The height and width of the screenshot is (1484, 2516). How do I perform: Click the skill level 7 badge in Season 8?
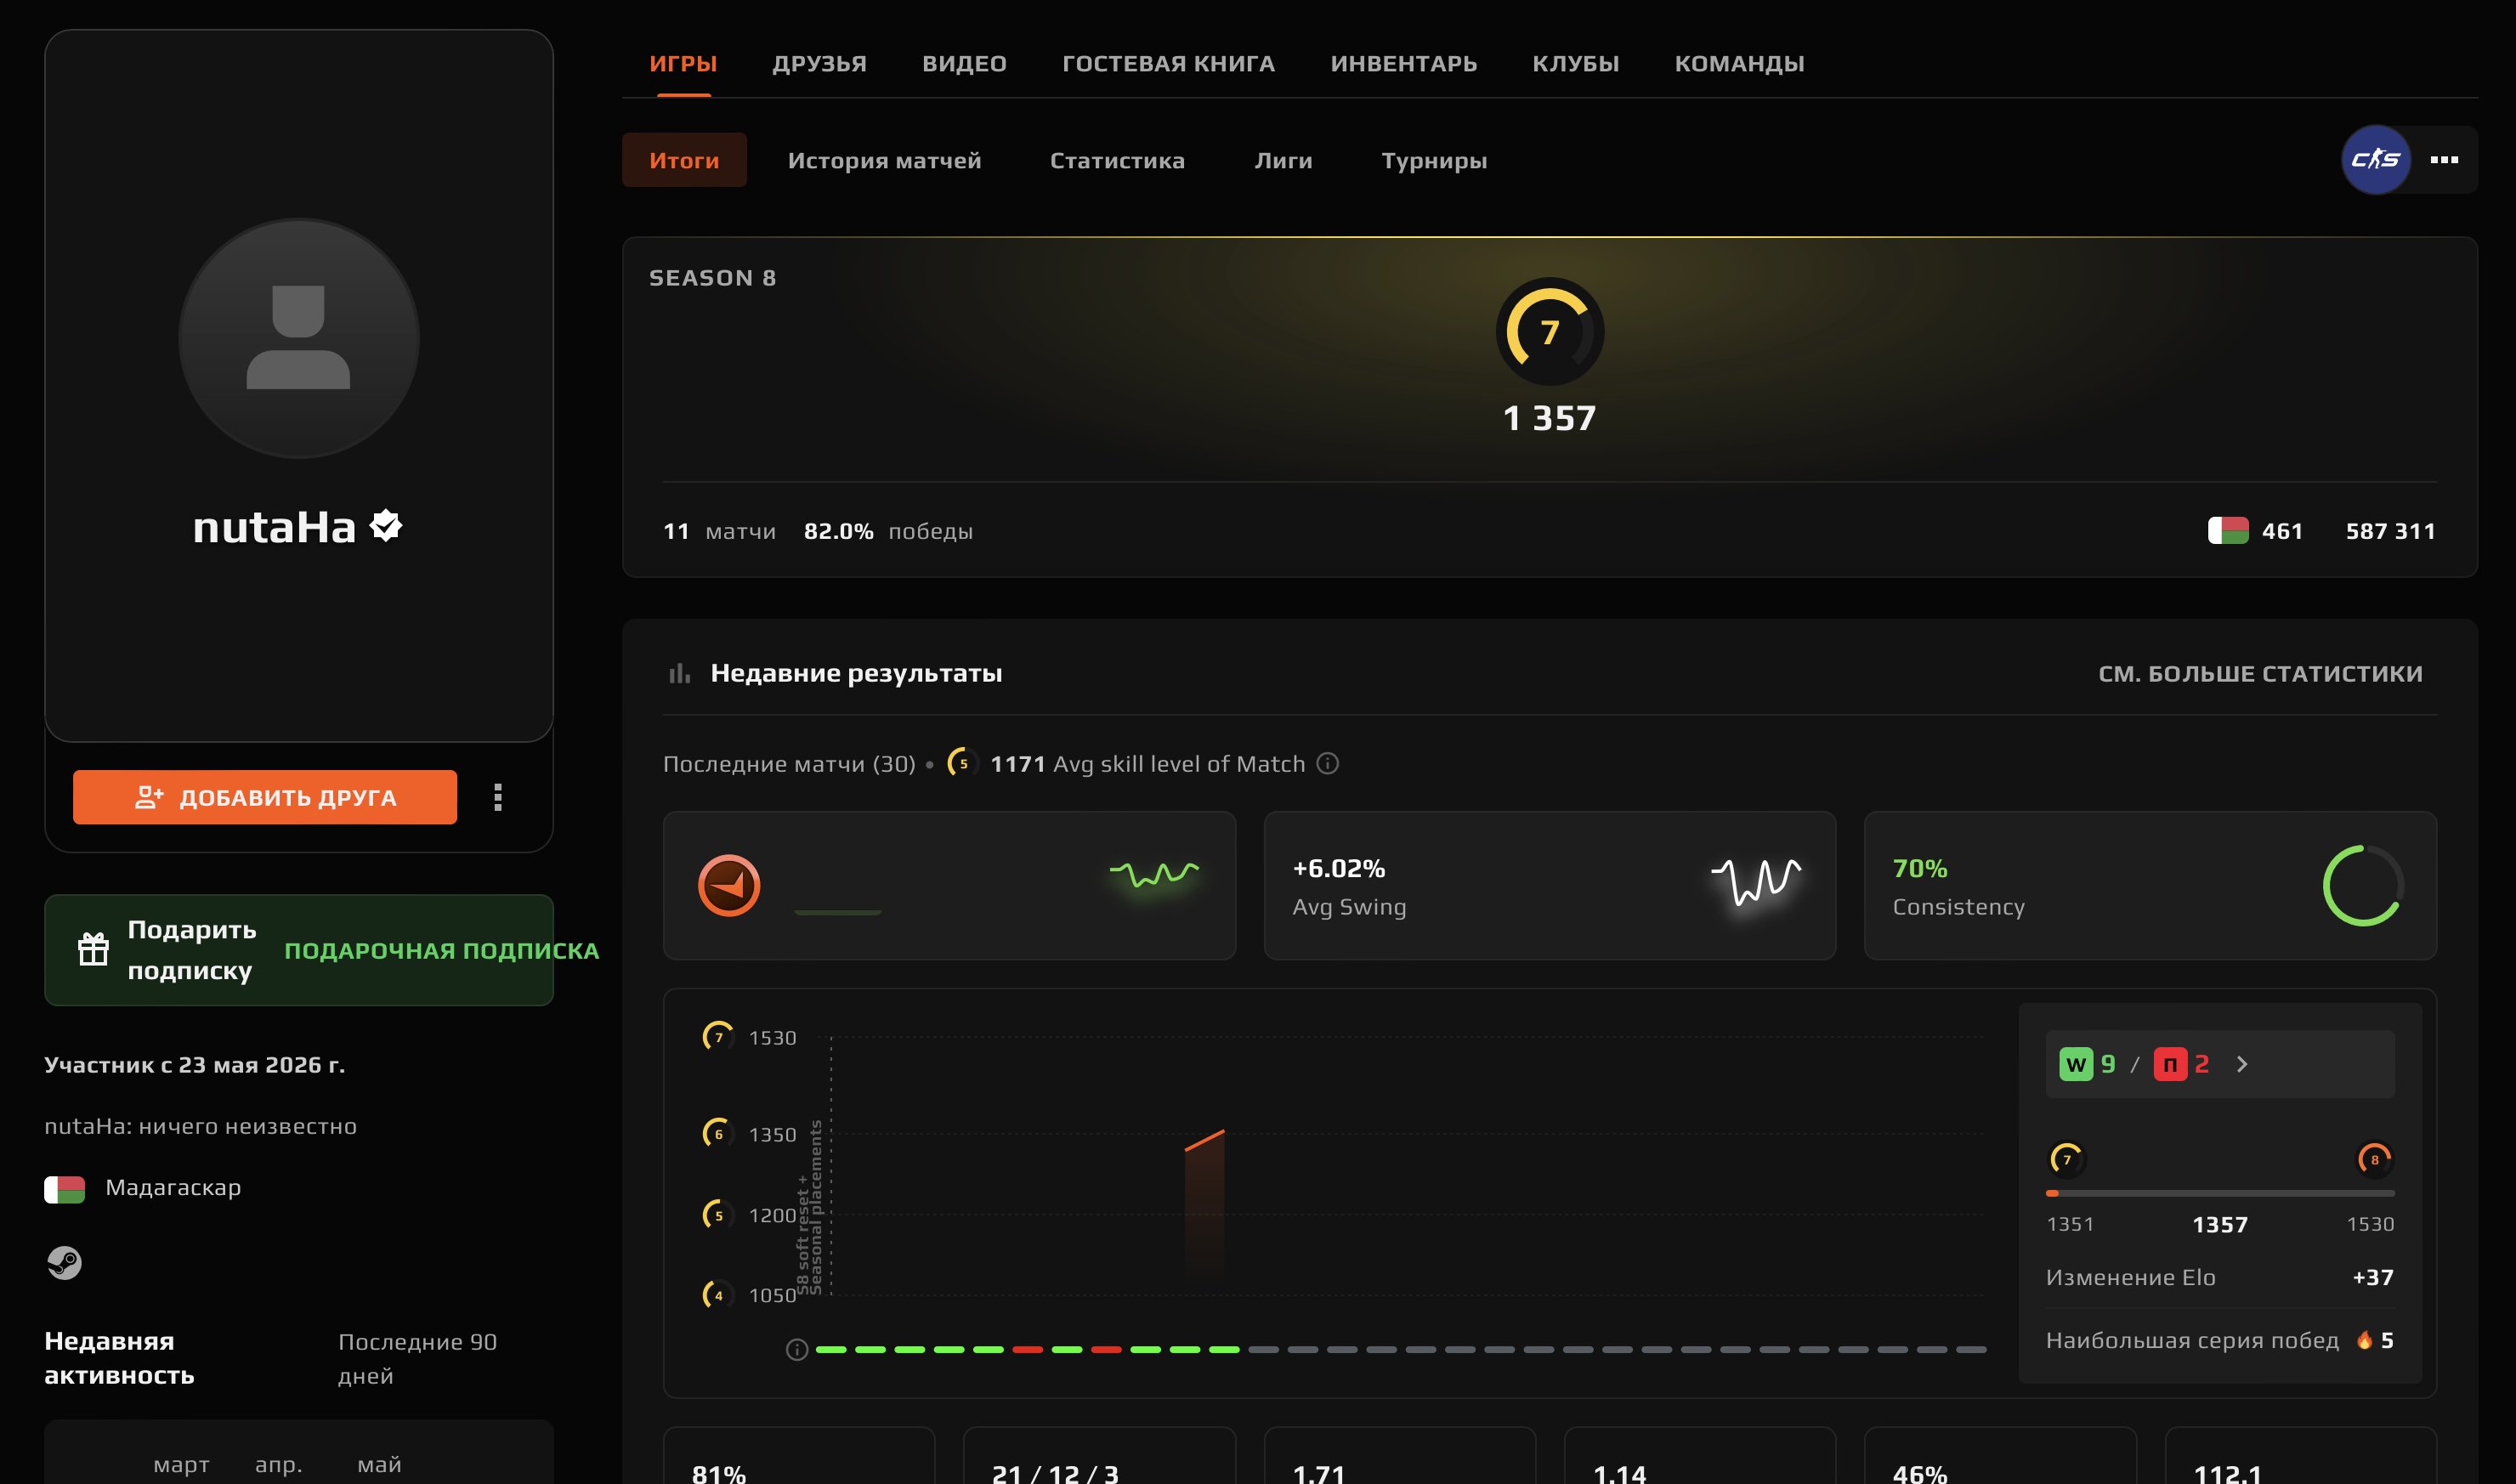[1549, 332]
